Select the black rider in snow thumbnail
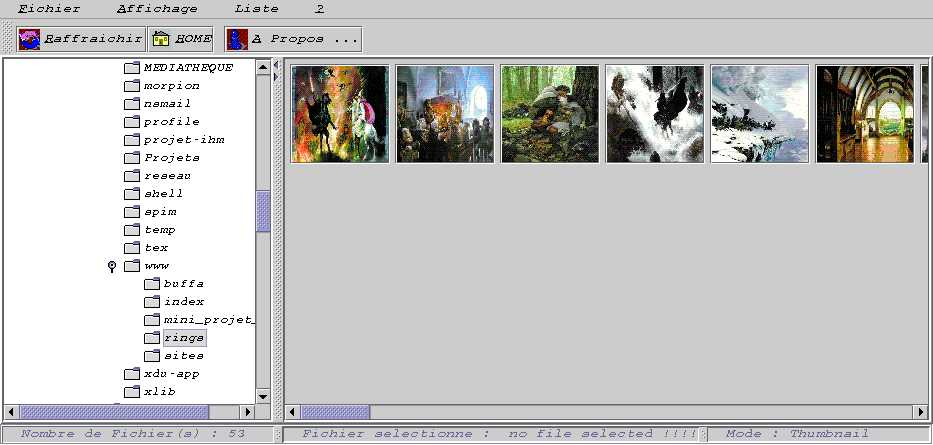 [x=654, y=114]
